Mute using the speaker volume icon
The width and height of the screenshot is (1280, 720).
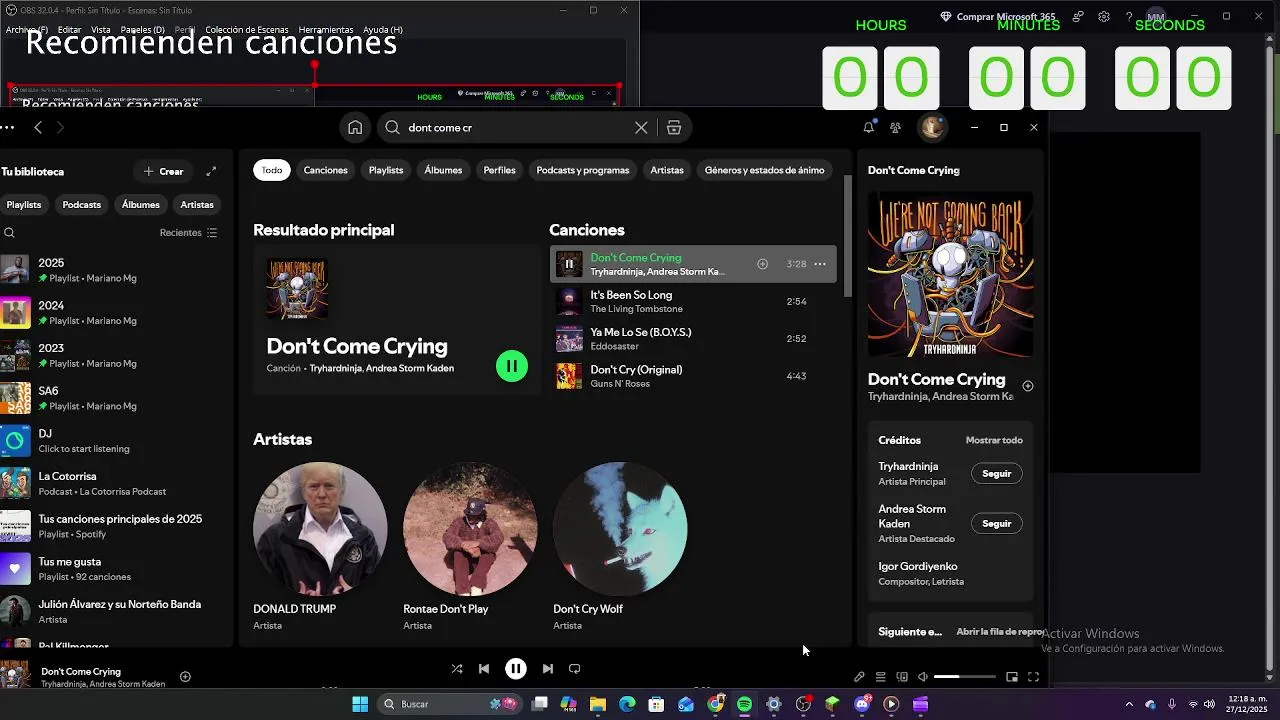[x=923, y=677]
